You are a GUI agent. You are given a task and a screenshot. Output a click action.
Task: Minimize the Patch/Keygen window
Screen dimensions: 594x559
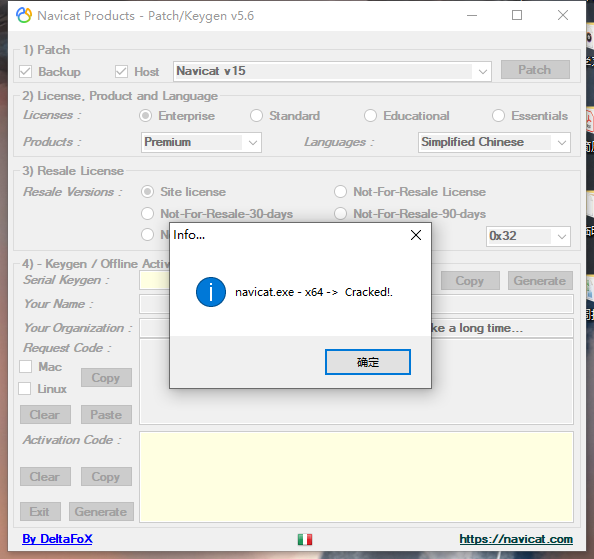coord(472,16)
